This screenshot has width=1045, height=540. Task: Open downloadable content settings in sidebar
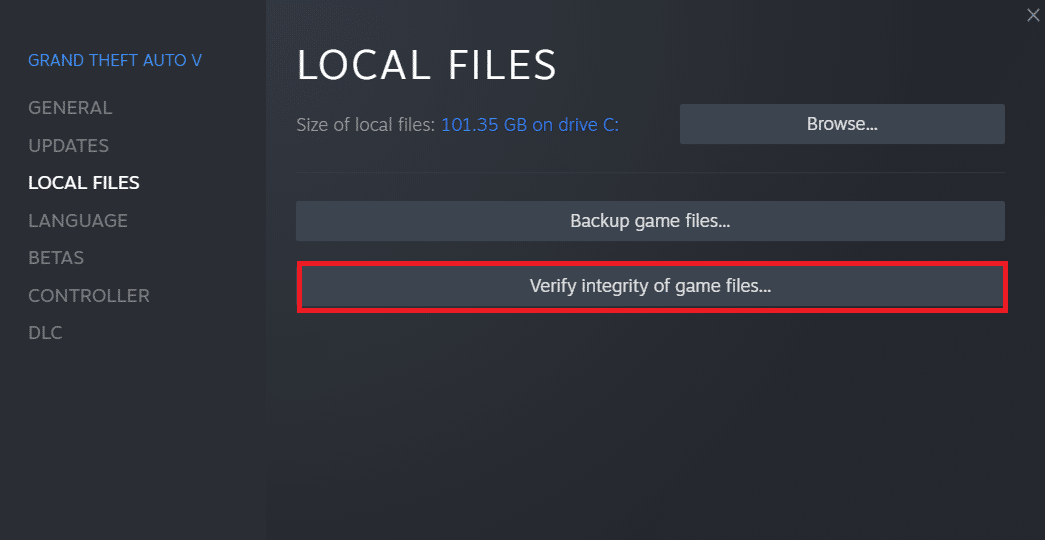[x=45, y=333]
